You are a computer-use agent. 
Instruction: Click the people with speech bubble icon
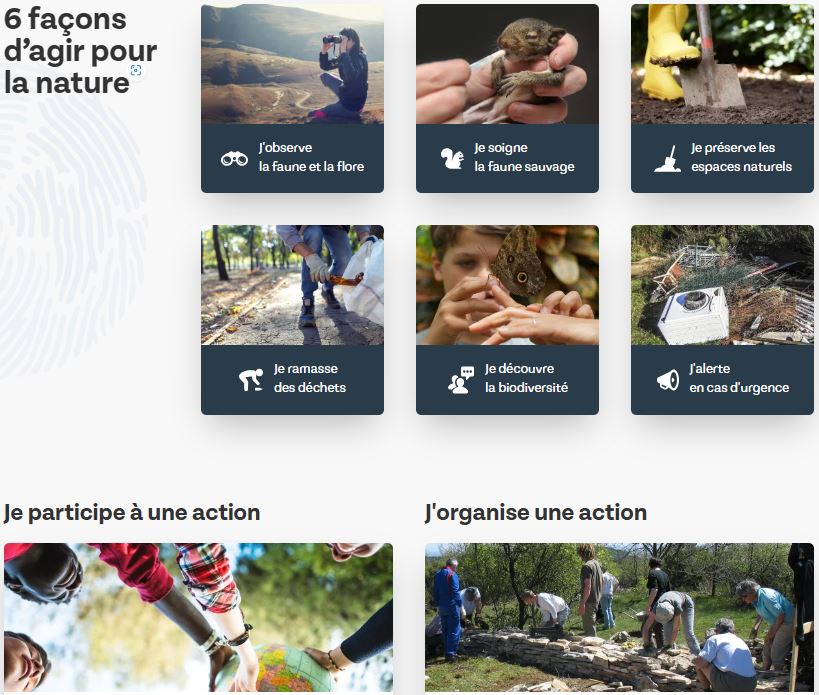pos(461,380)
